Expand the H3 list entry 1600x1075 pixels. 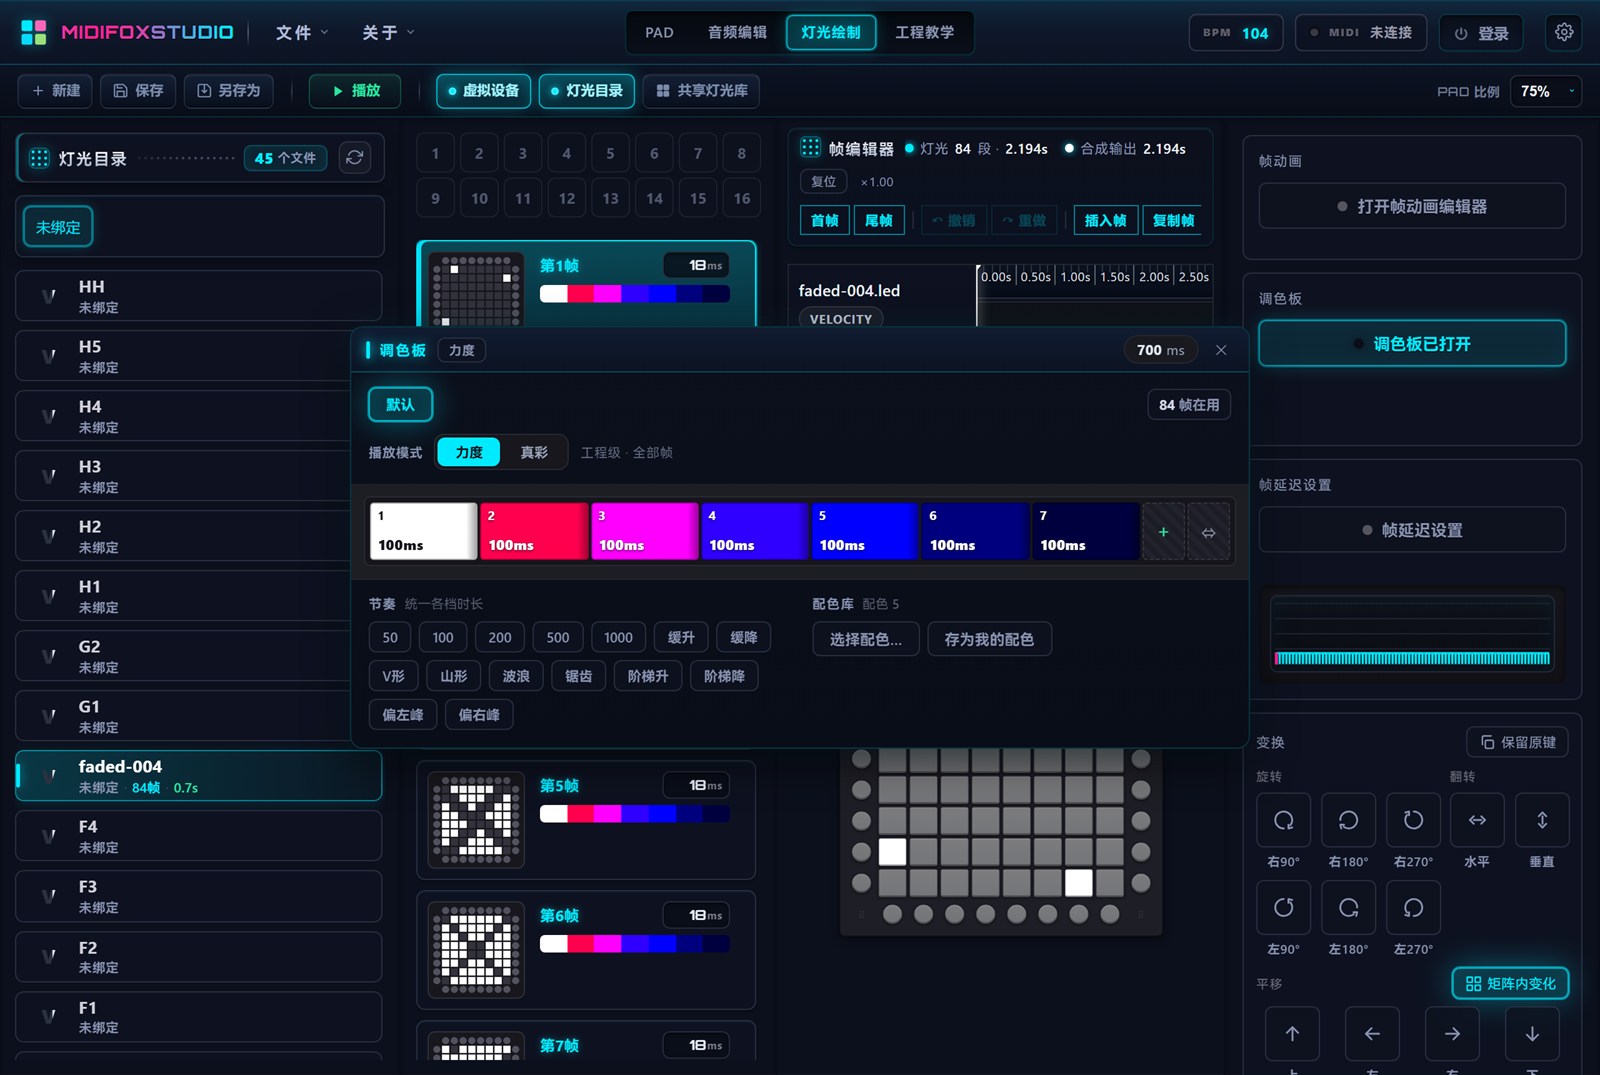[198, 476]
